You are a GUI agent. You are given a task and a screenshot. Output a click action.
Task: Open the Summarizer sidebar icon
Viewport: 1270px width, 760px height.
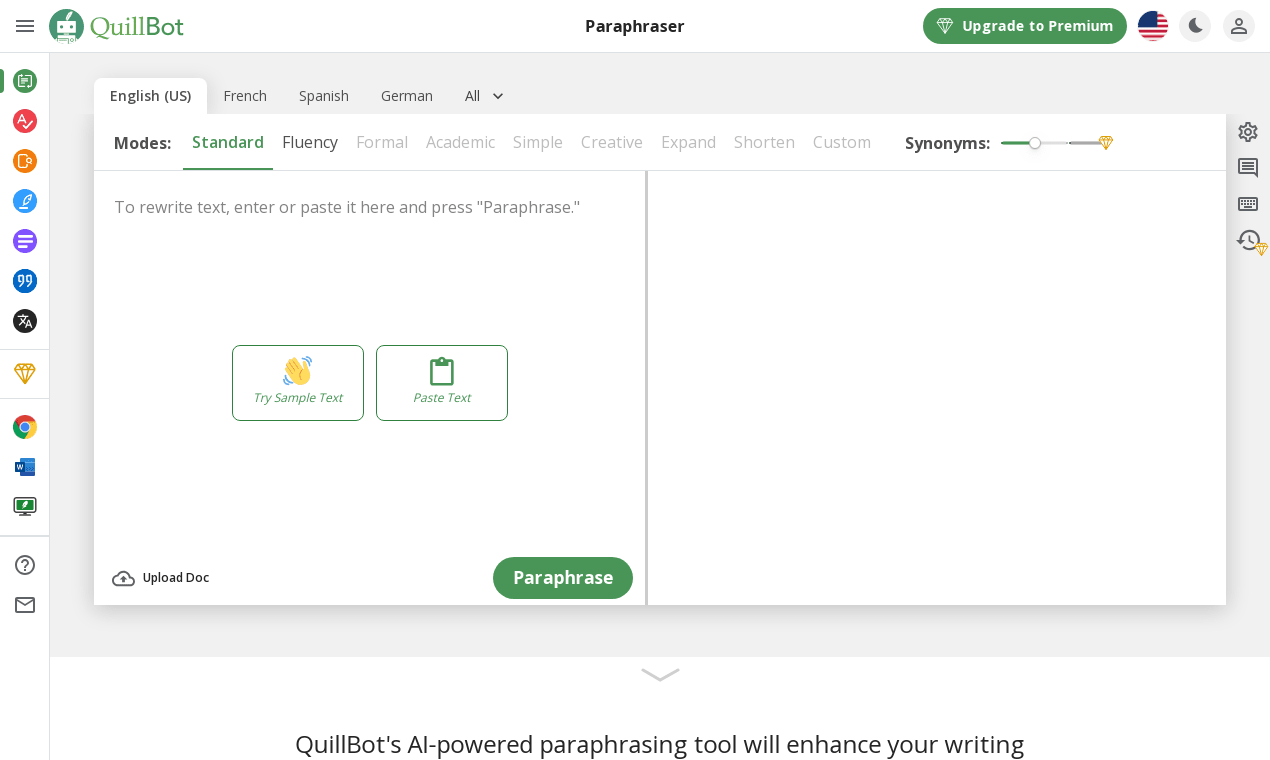tap(25, 241)
